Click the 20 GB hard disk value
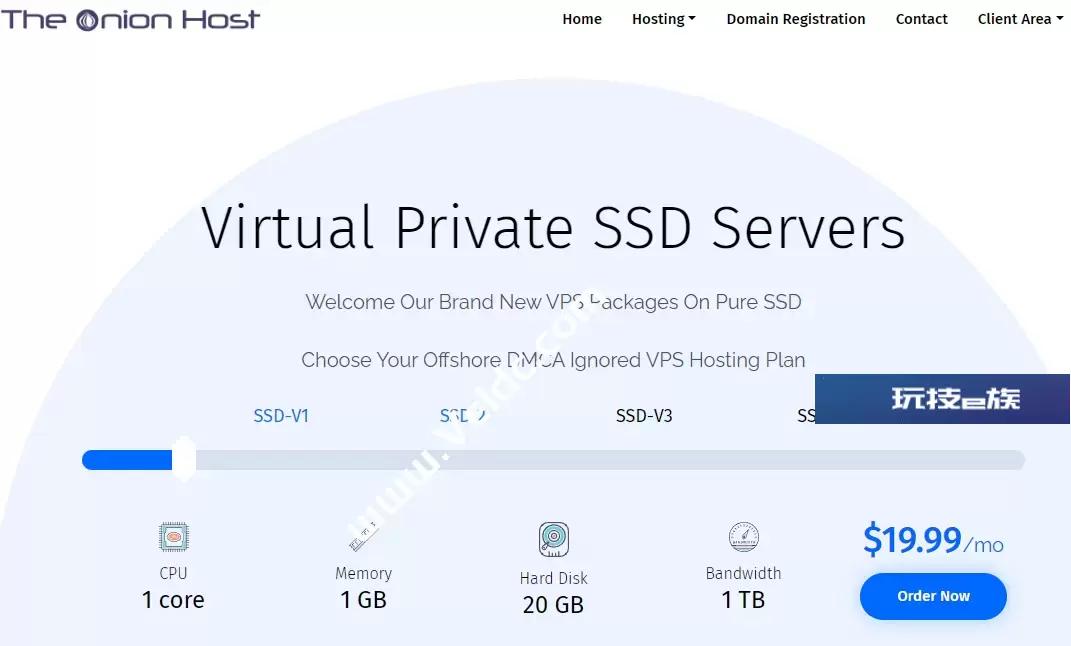 (553, 605)
